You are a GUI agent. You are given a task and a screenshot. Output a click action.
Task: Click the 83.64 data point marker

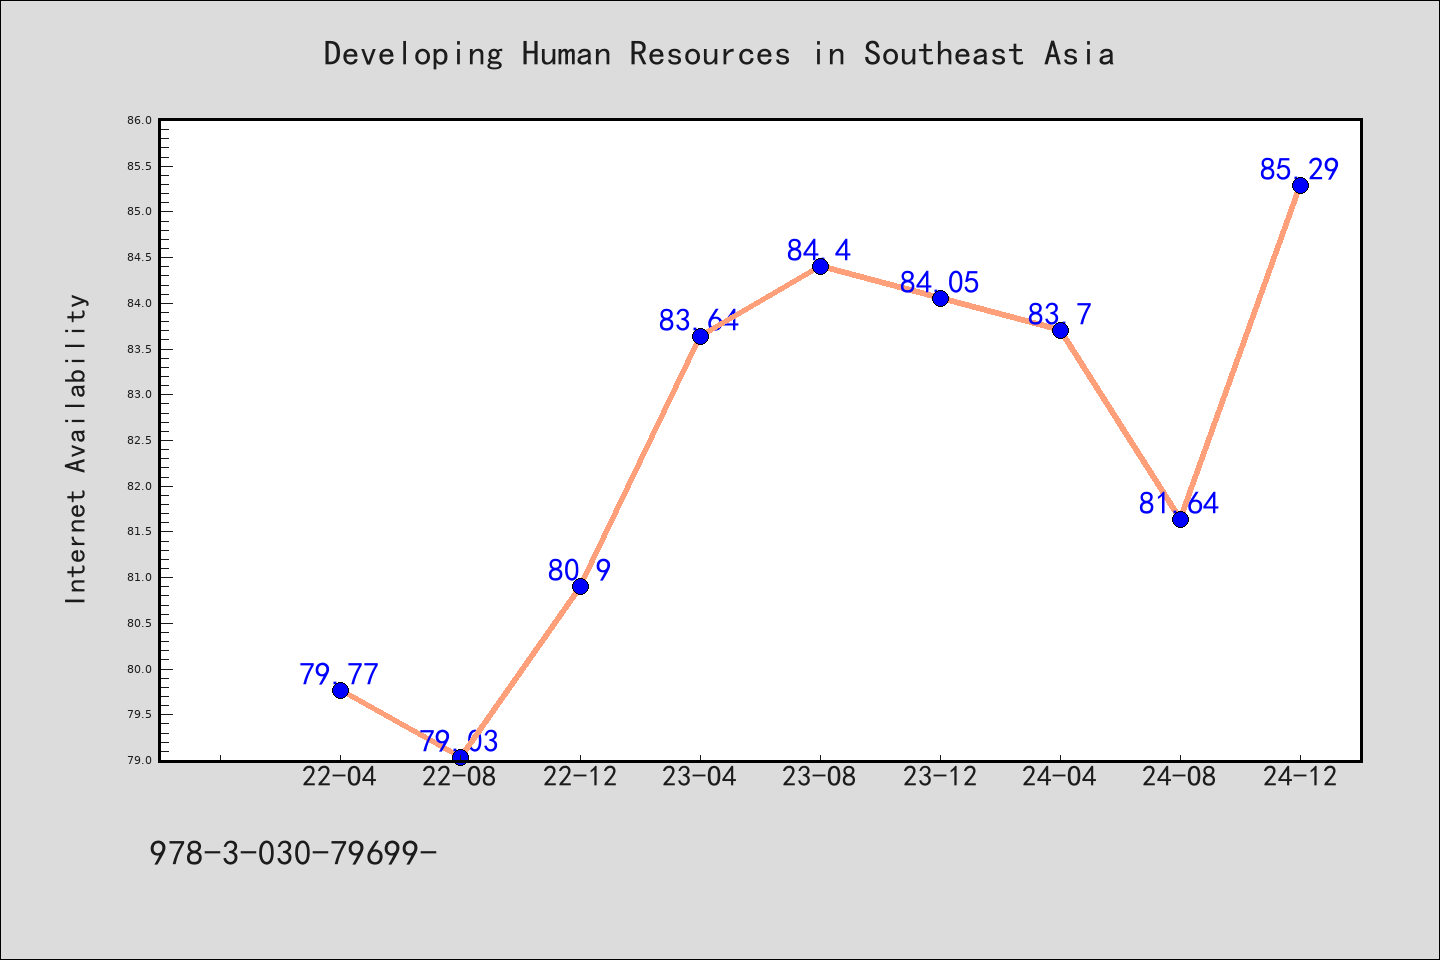click(700, 336)
